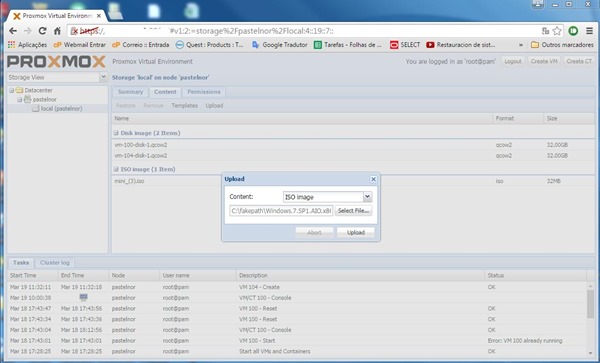Click the Select File button
This screenshot has height=363, width=600.
[354, 211]
